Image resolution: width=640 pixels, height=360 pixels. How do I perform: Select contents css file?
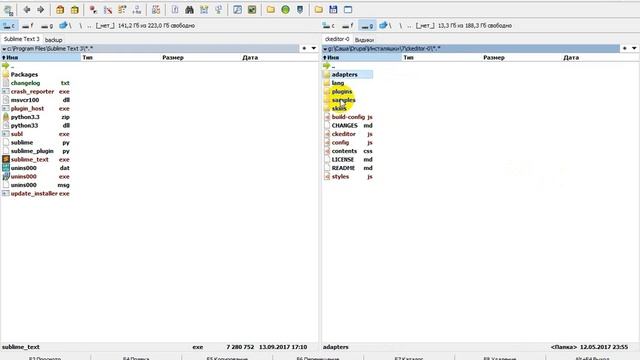(348, 151)
